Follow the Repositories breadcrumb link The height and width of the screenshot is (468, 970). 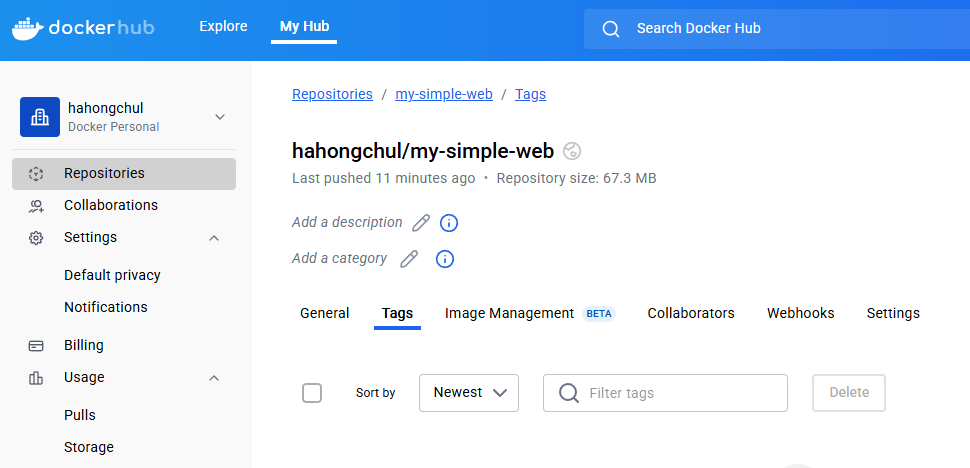(332, 95)
